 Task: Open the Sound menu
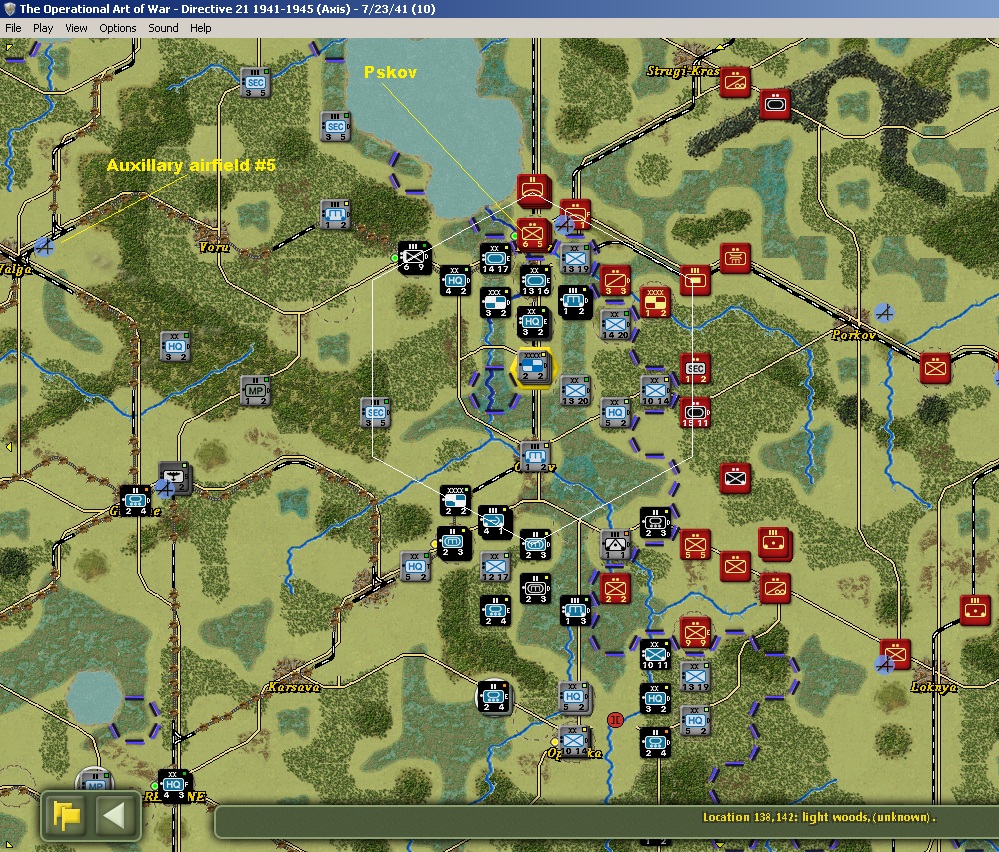pyautogui.click(x=163, y=28)
